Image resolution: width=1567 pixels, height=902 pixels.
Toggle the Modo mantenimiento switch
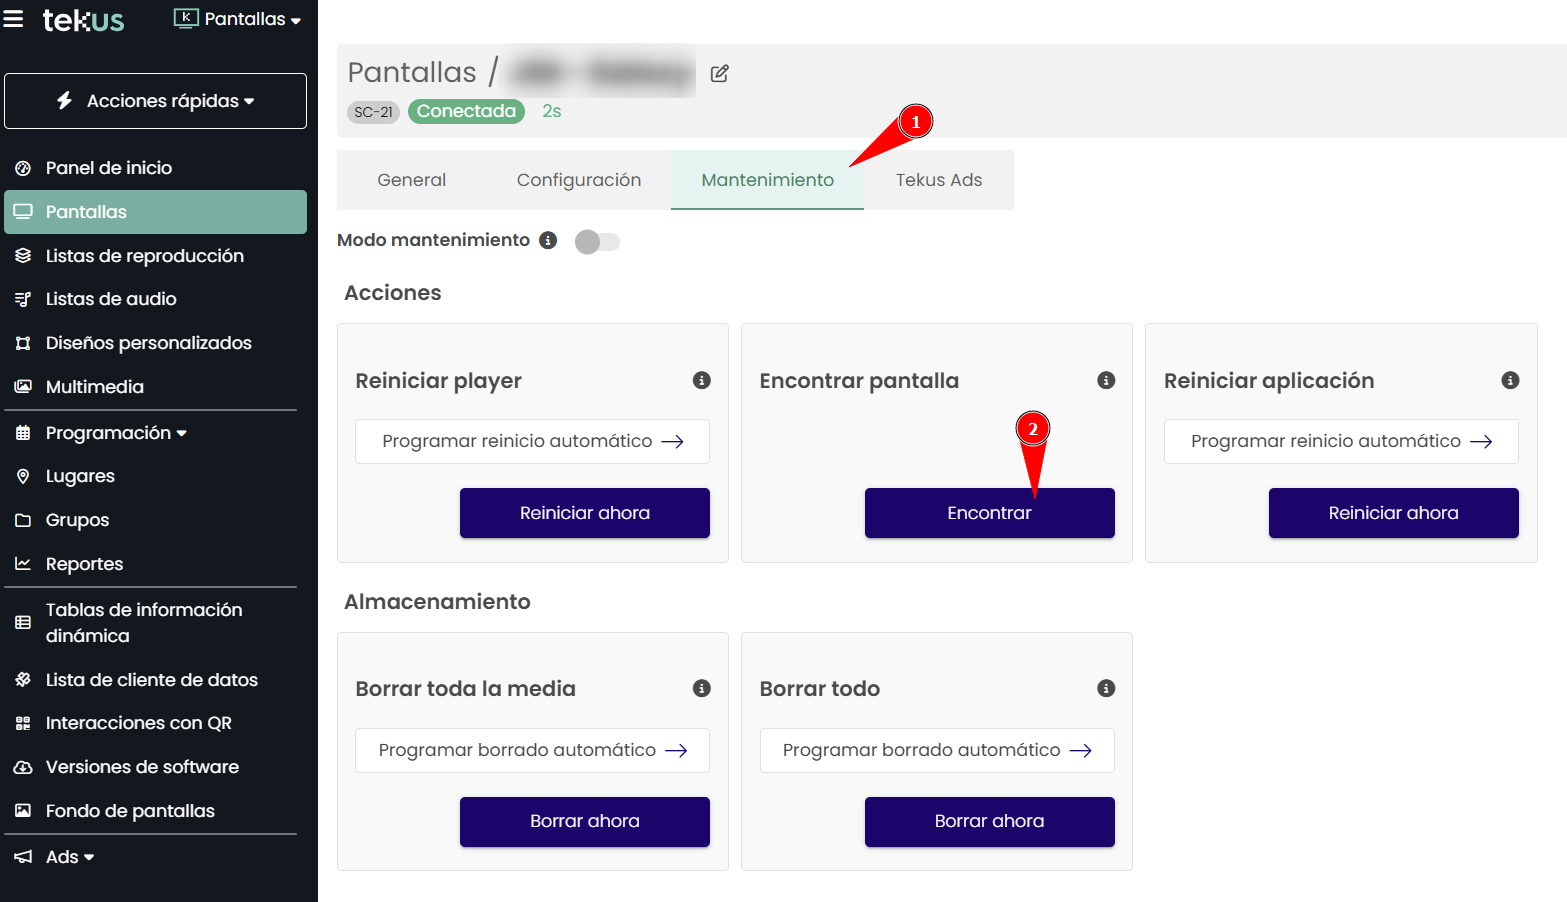click(x=597, y=241)
